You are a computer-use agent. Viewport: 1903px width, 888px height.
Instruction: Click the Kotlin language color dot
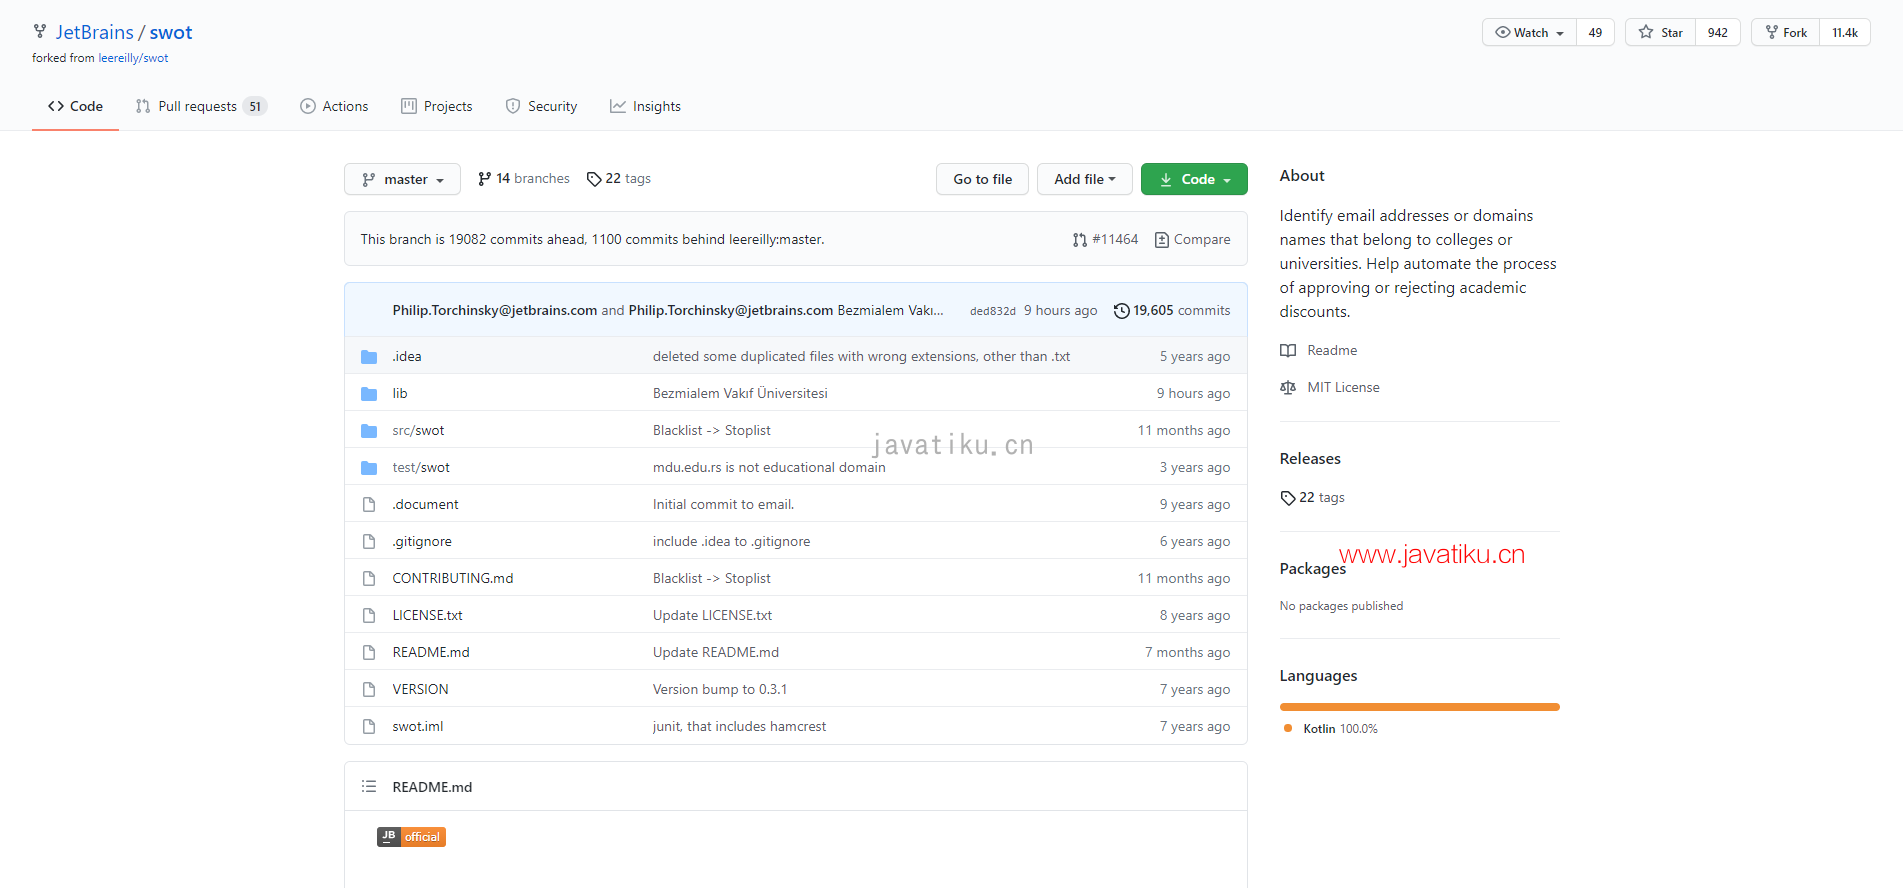(x=1288, y=729)
